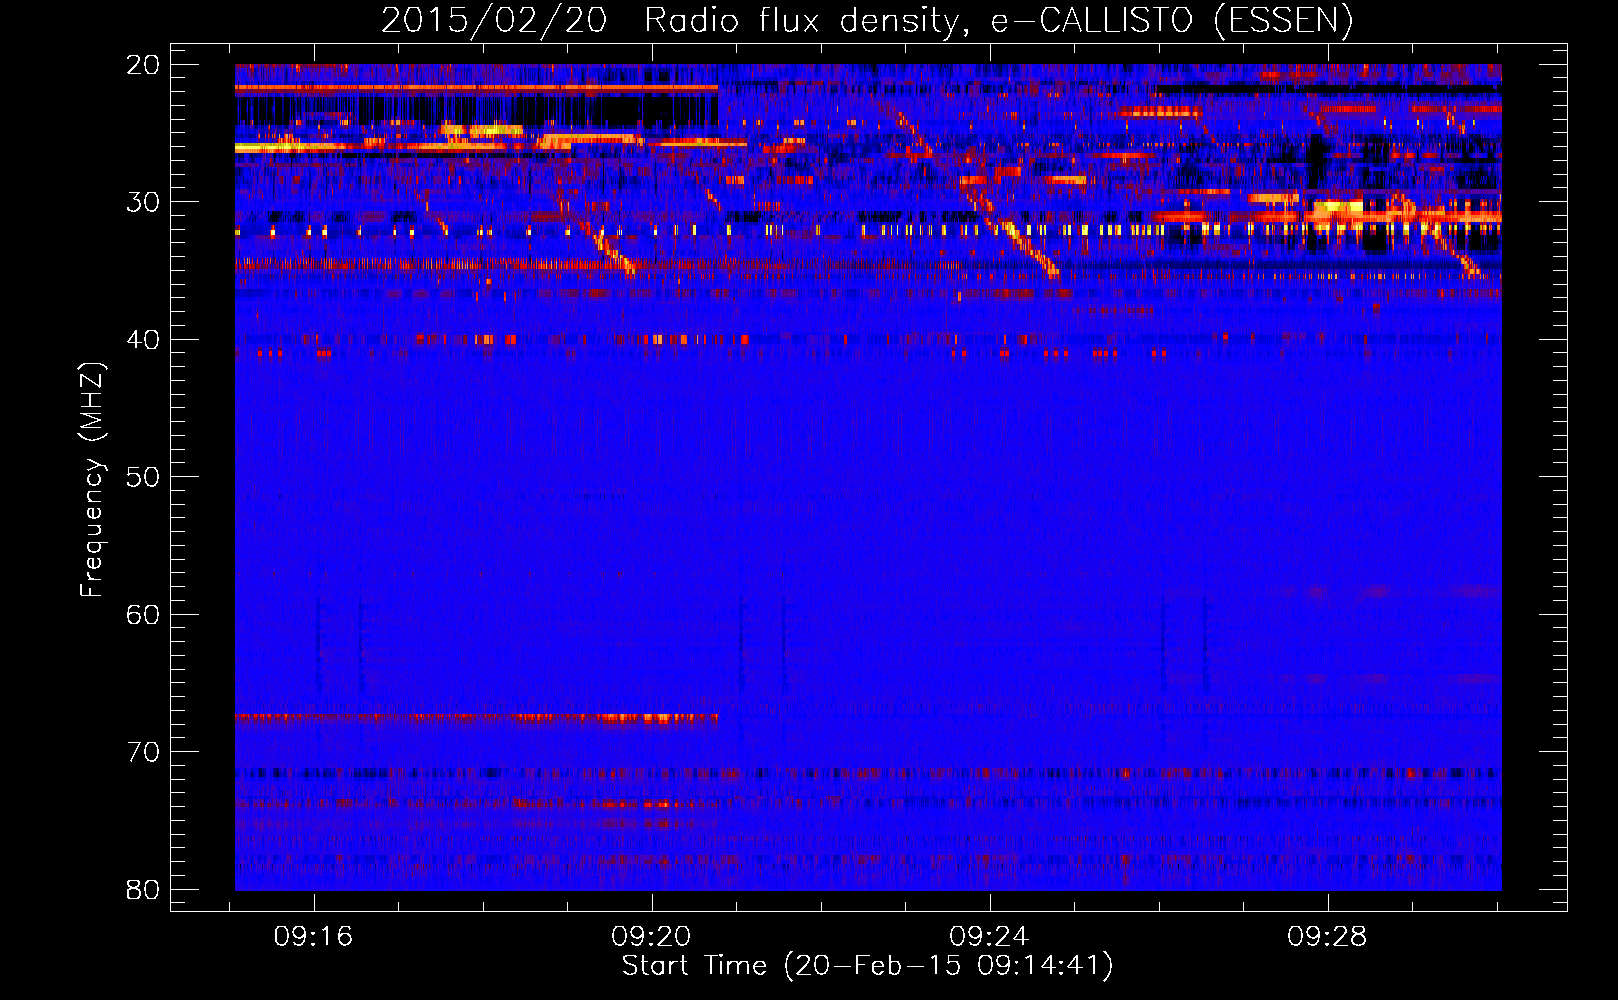The height and width of the screenshot is (1000, 1618).
Task: Click the "40" frequency tick label
Action: (144, 340)
